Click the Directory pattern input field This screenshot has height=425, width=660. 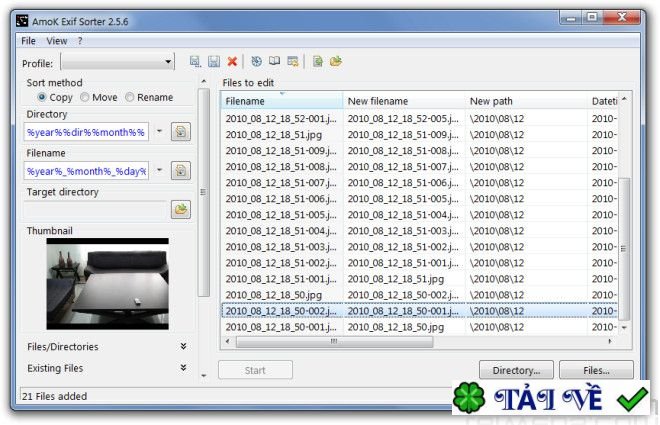tap(86, 132)
